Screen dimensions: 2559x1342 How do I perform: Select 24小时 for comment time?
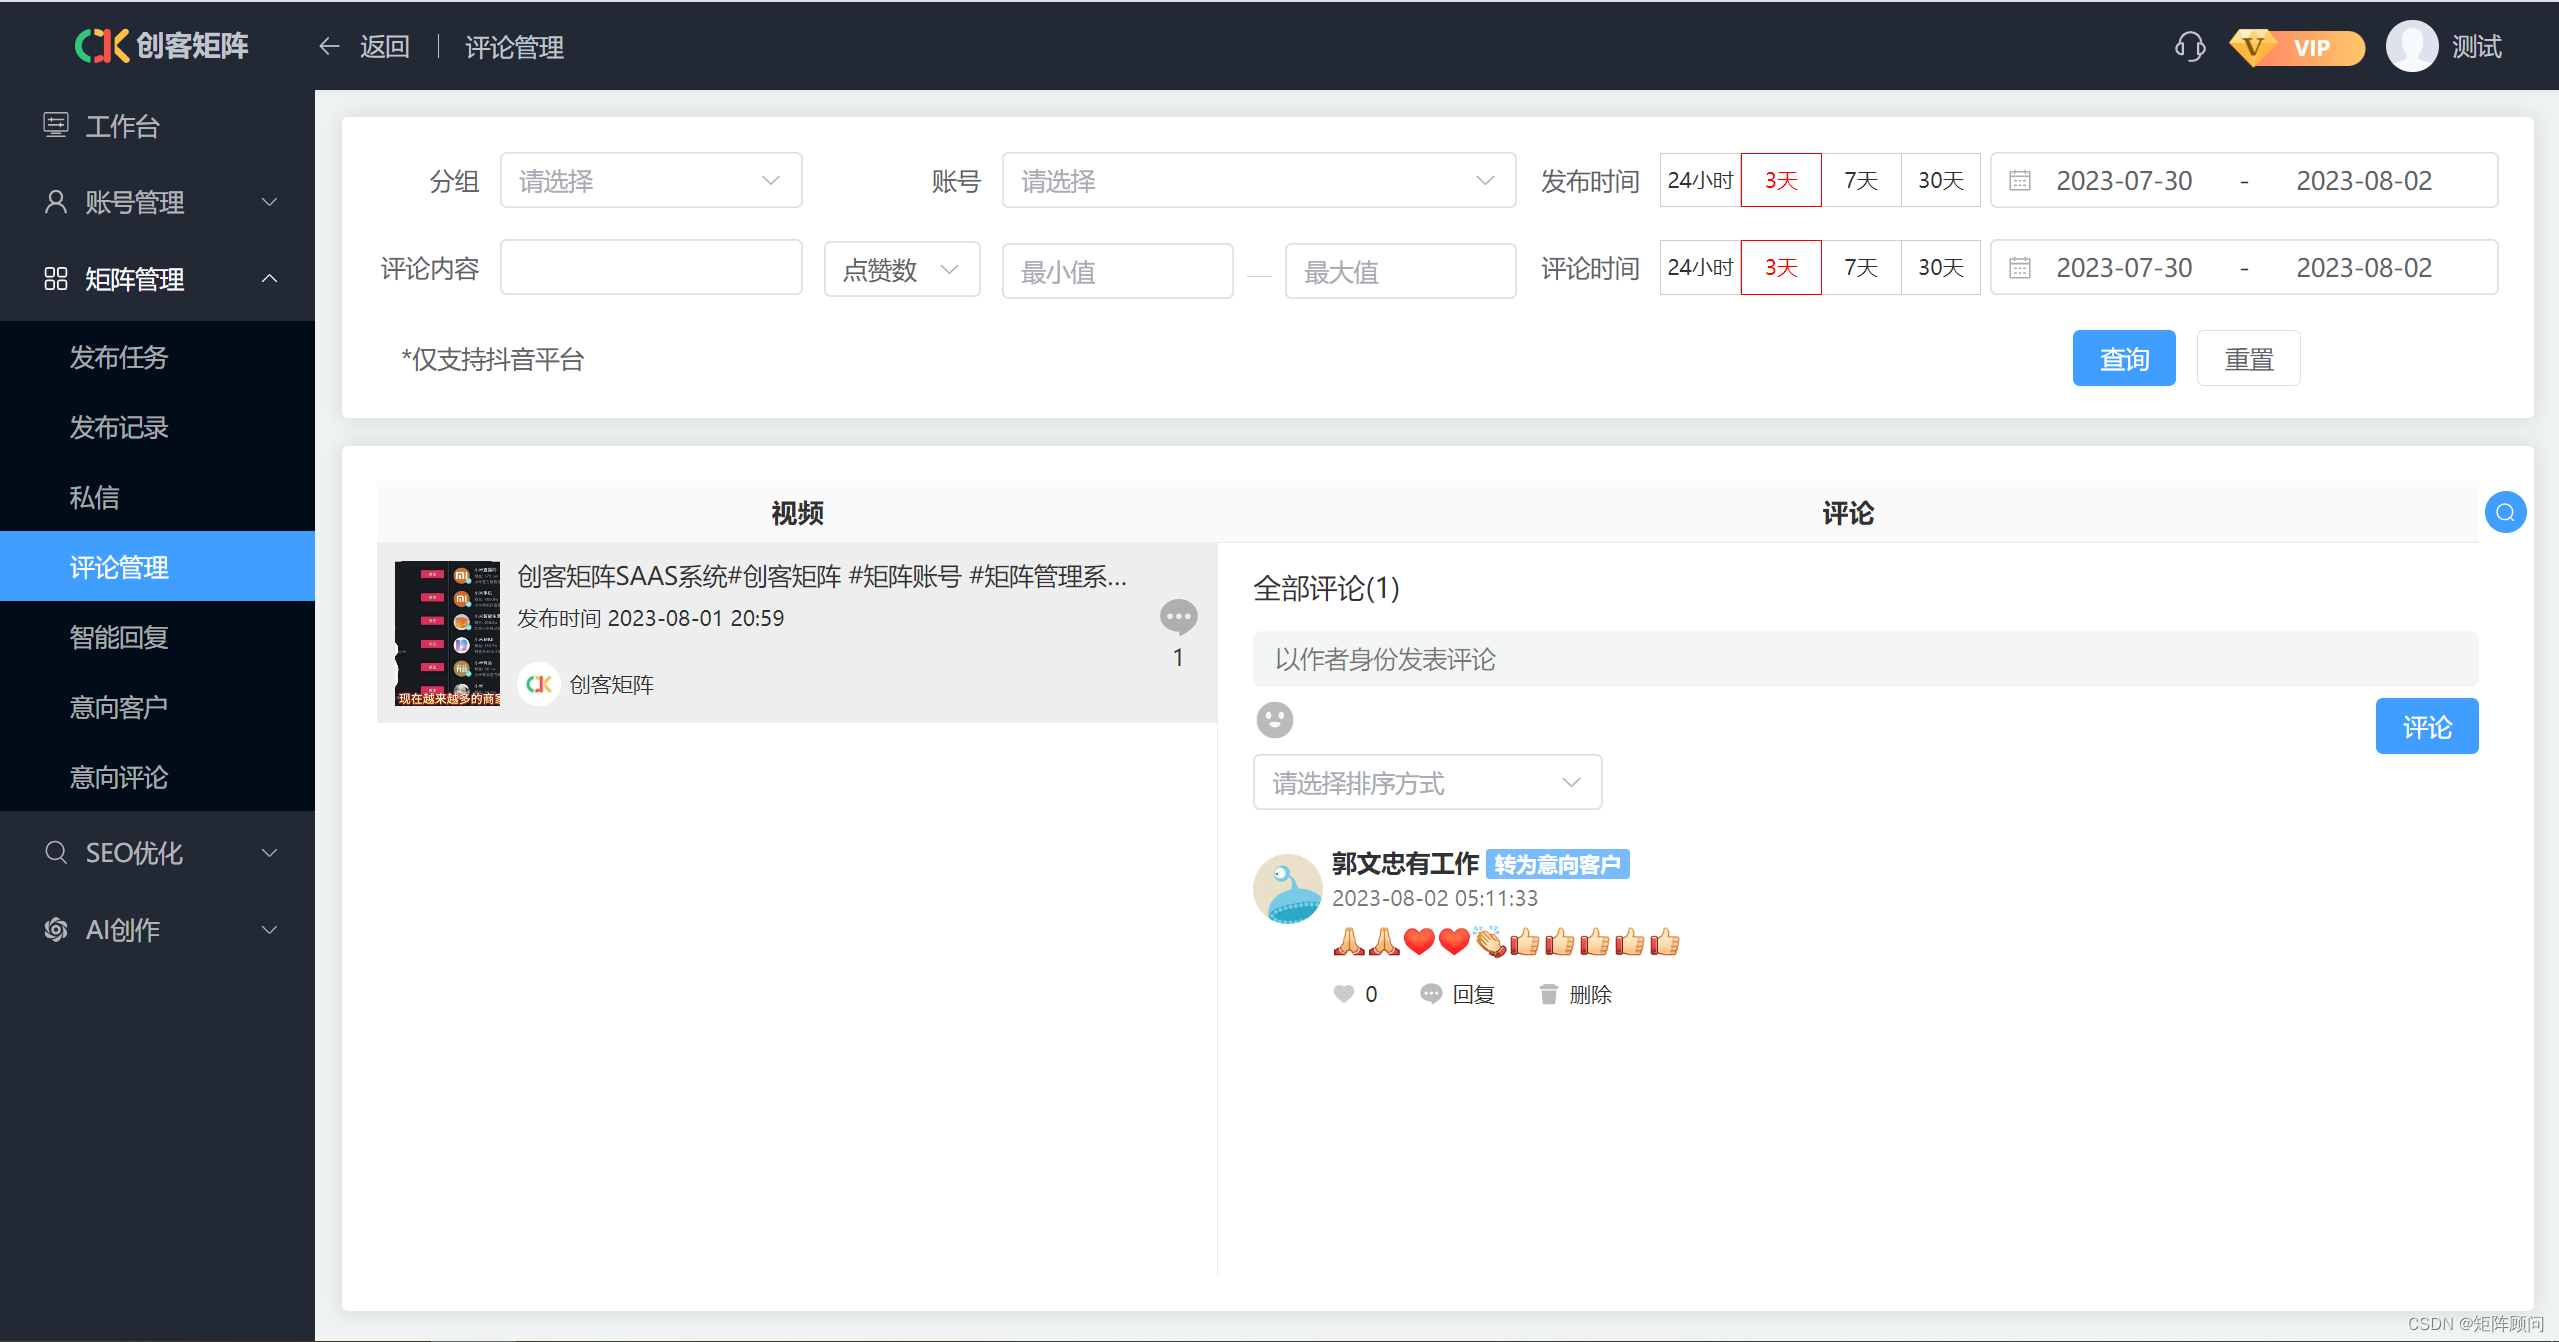point(1699,267)
